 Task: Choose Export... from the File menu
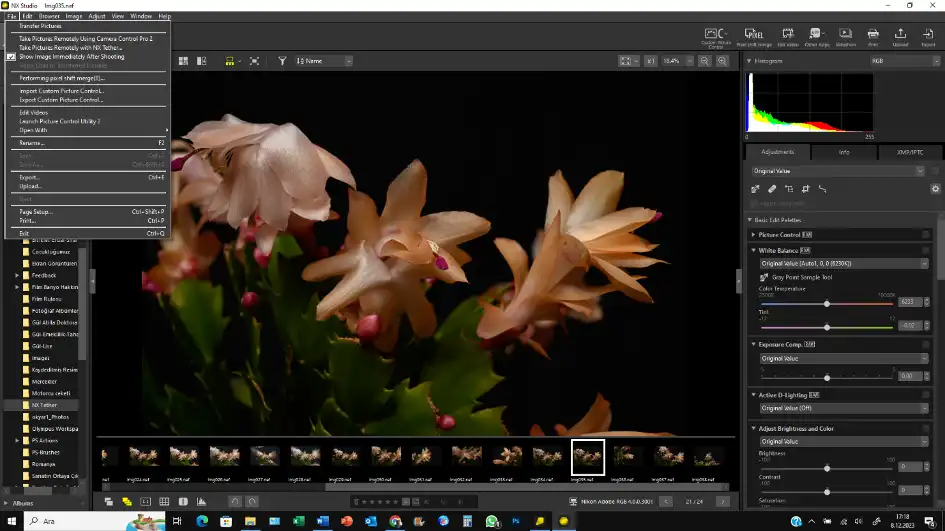click(x=29, y=177)
